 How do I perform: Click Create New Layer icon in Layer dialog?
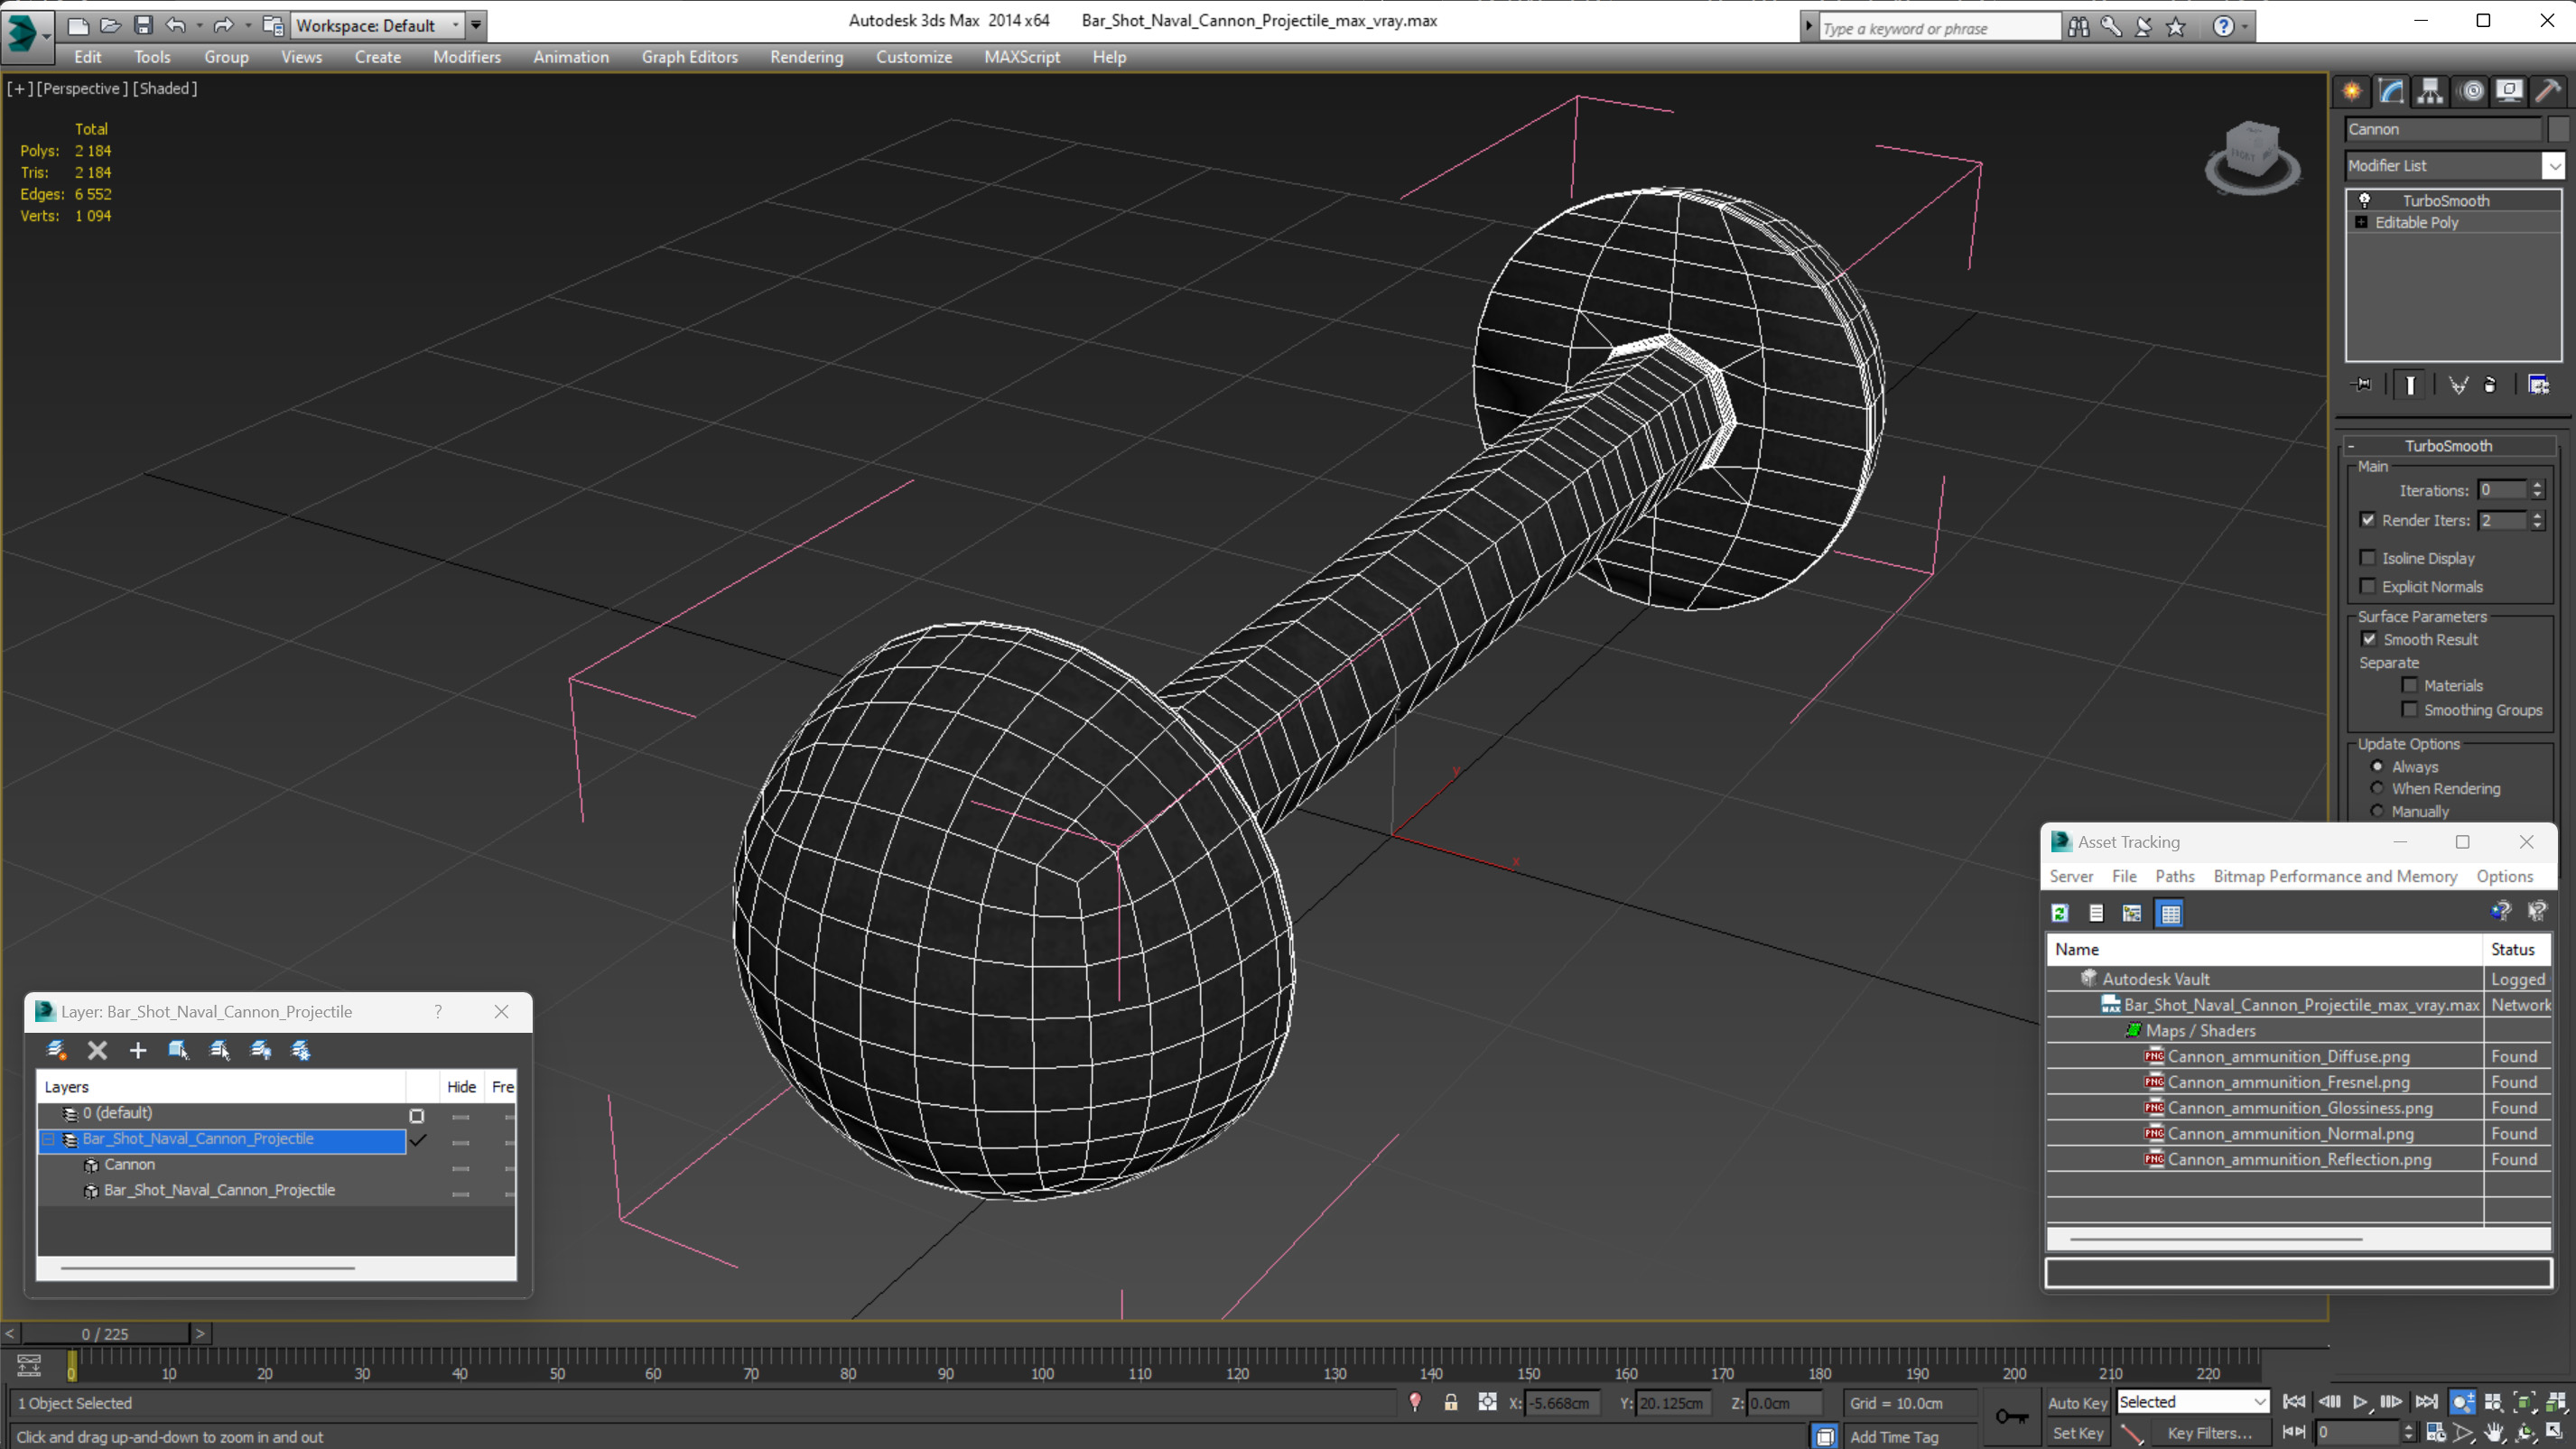pos(56,1050)
